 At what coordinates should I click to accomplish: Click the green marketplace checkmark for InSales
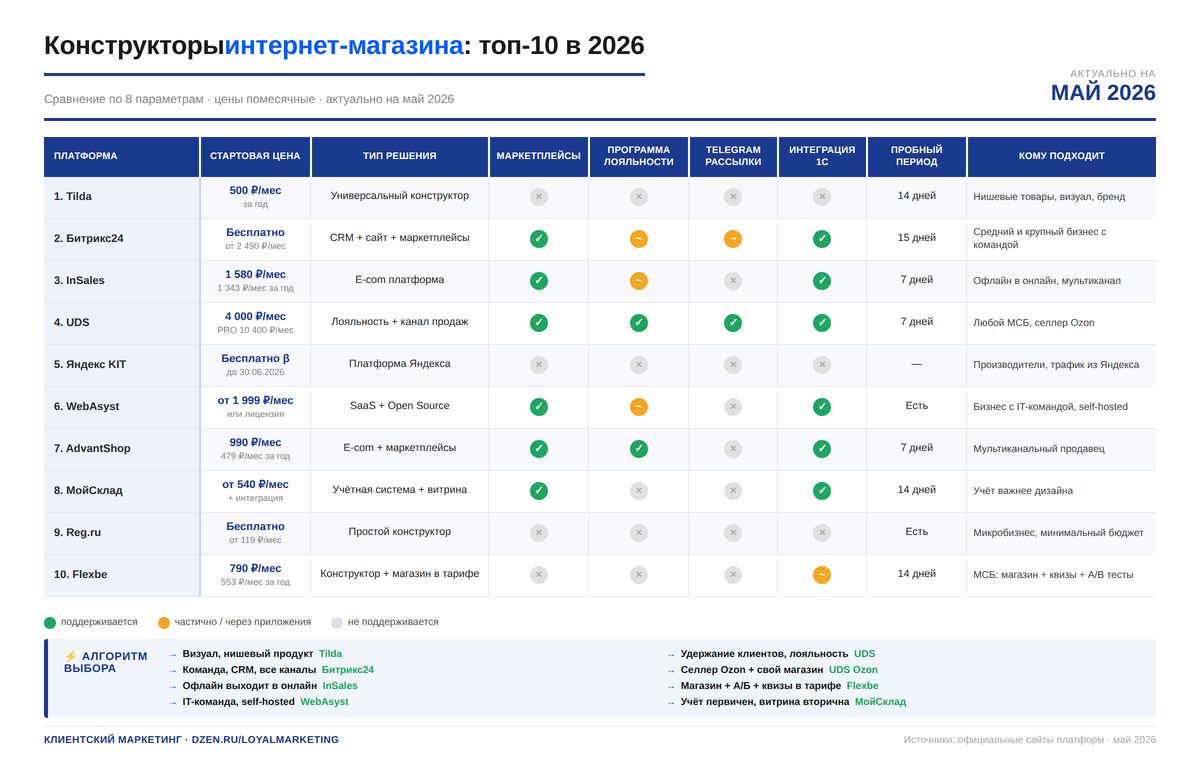(x=539, y=281)
